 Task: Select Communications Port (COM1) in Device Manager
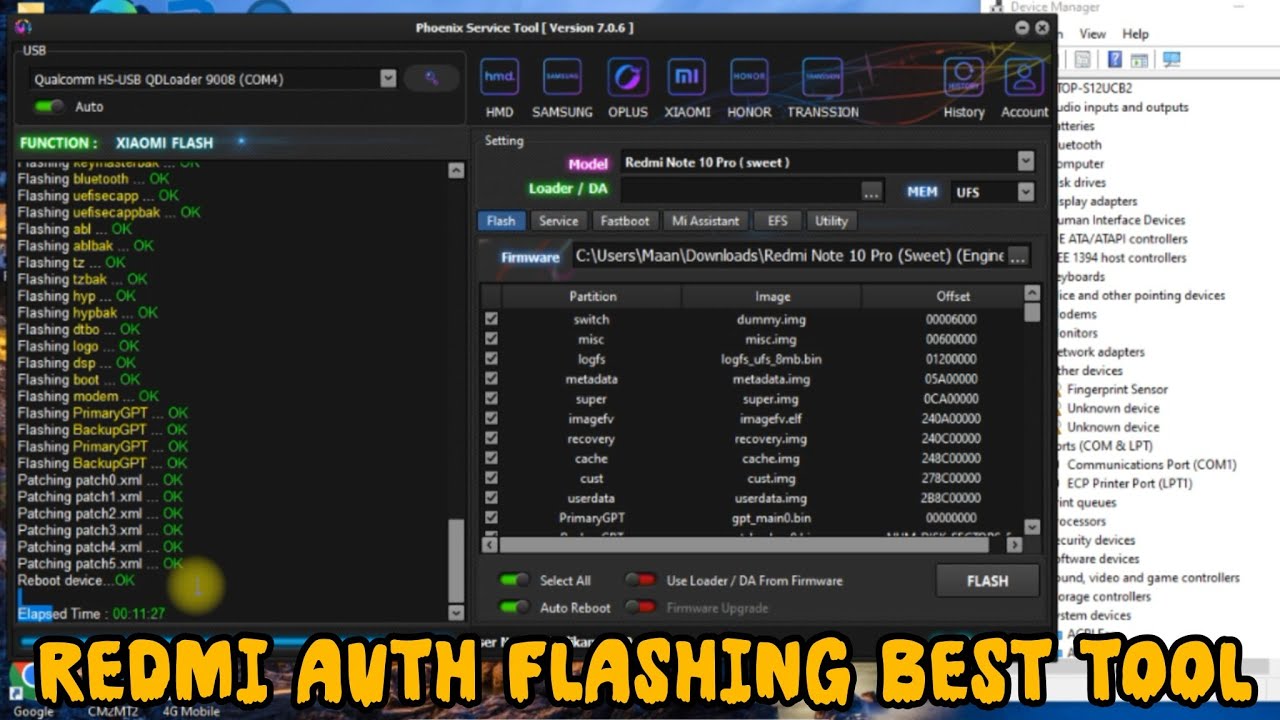point(1152,464)
